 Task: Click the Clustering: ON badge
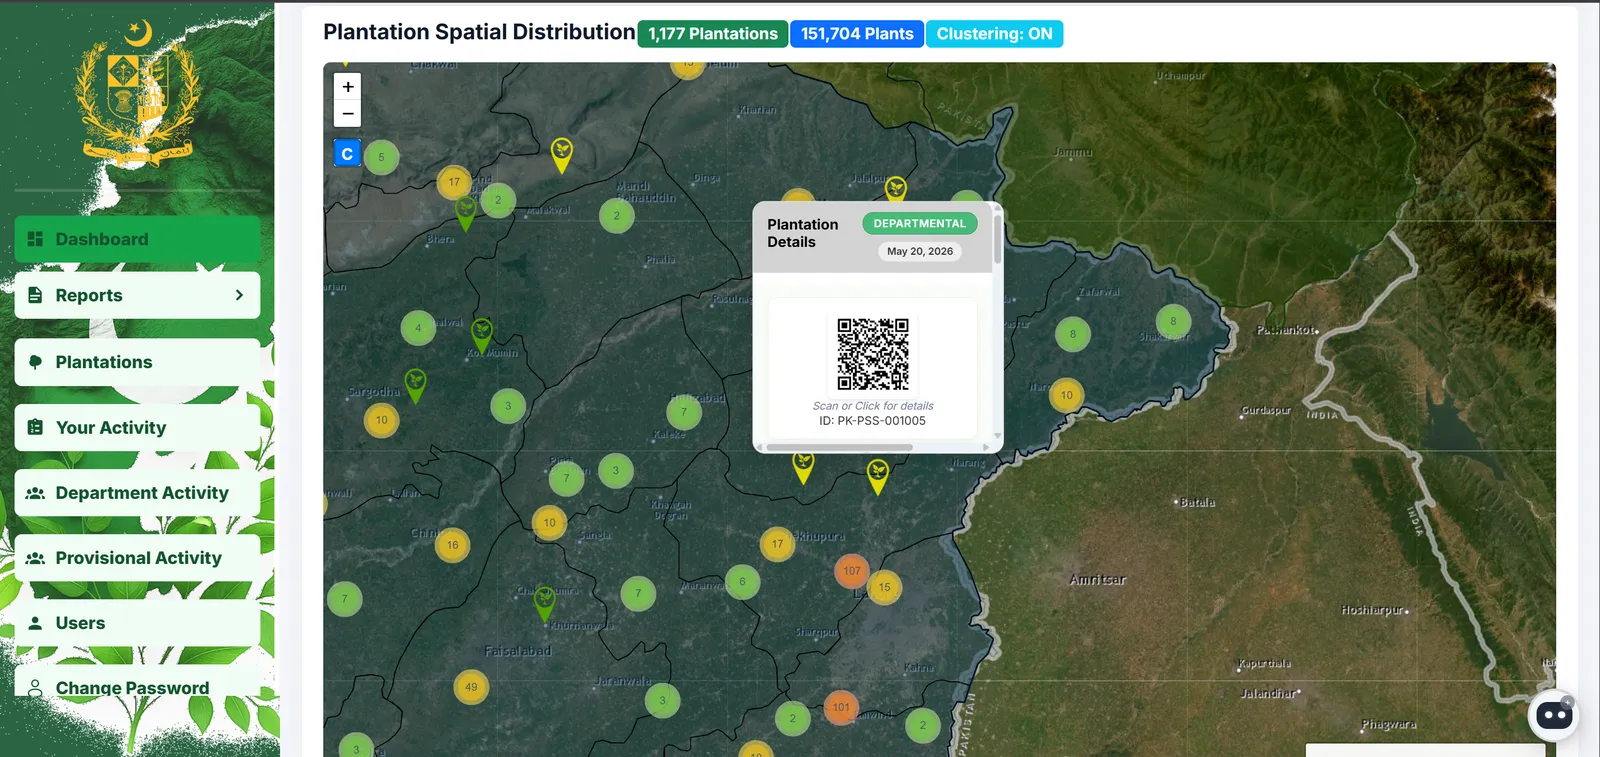(994, 34)
